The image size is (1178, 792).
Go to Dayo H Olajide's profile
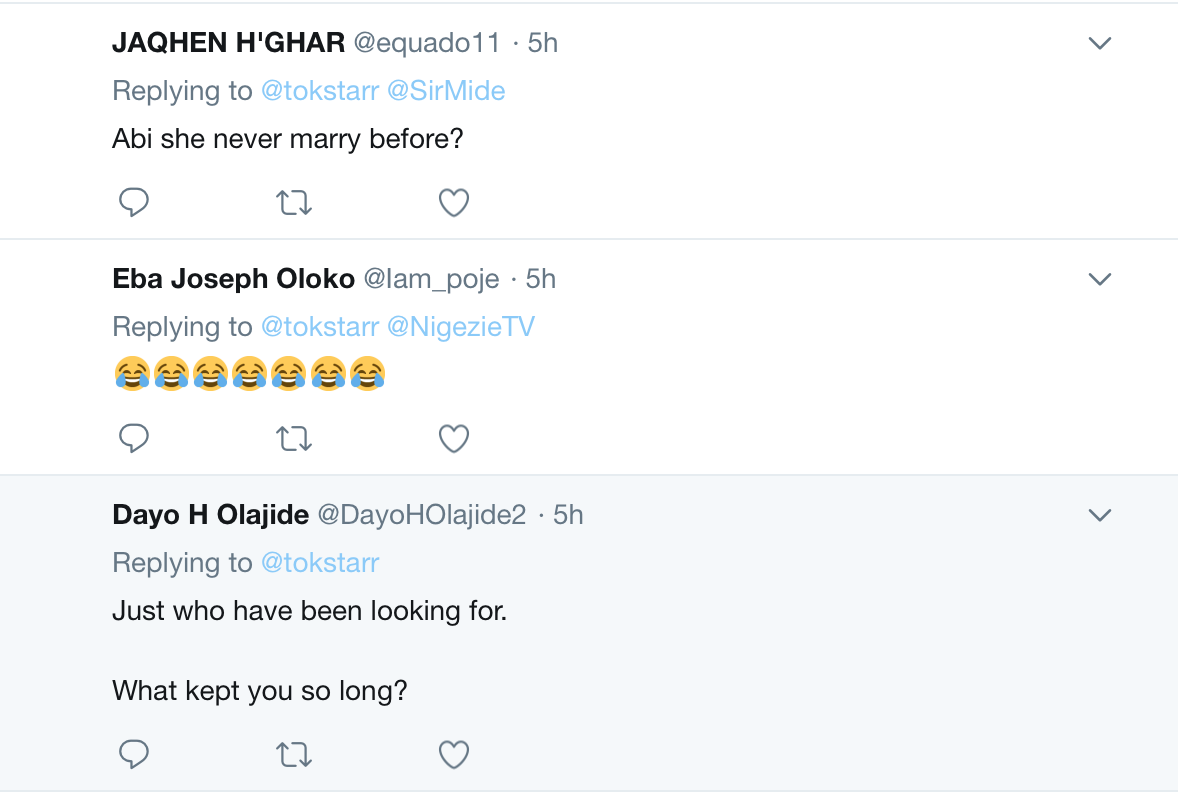pos(210,515)
